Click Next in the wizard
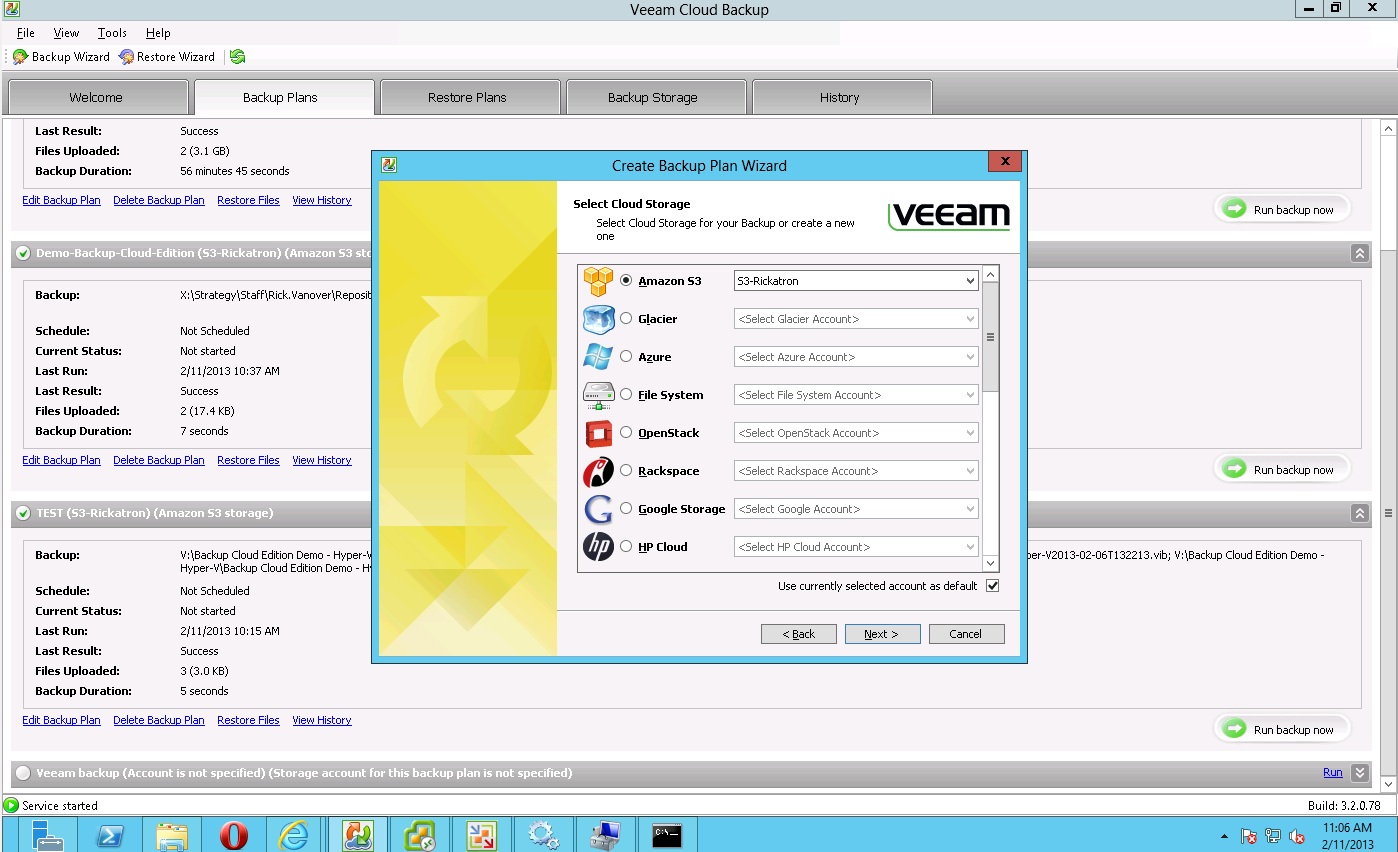 pos(882,634)
